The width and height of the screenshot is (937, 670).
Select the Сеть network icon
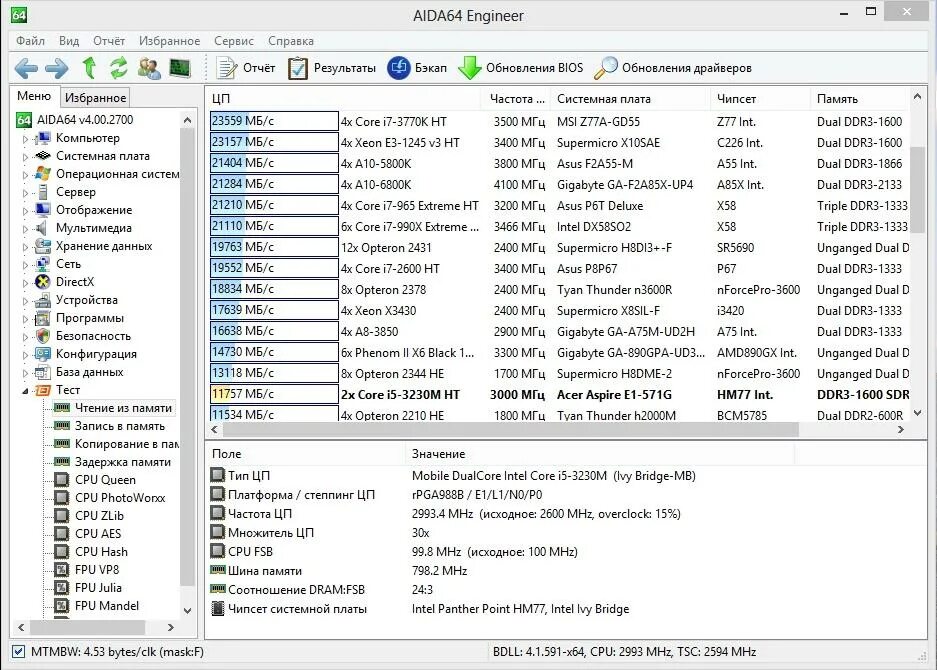click(x=42, y=264)
